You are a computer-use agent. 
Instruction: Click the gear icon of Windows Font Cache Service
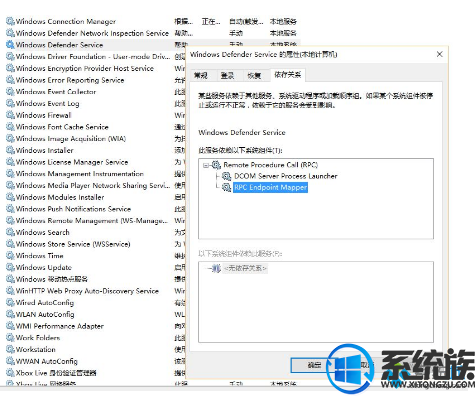(x=10, y=127)
